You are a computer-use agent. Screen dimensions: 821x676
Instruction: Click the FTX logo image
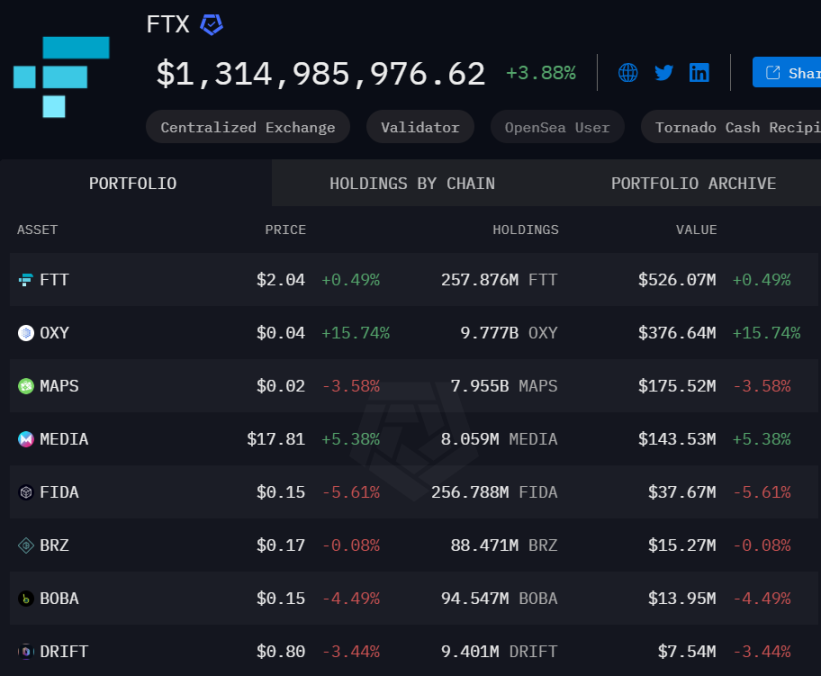click(62, 77)
